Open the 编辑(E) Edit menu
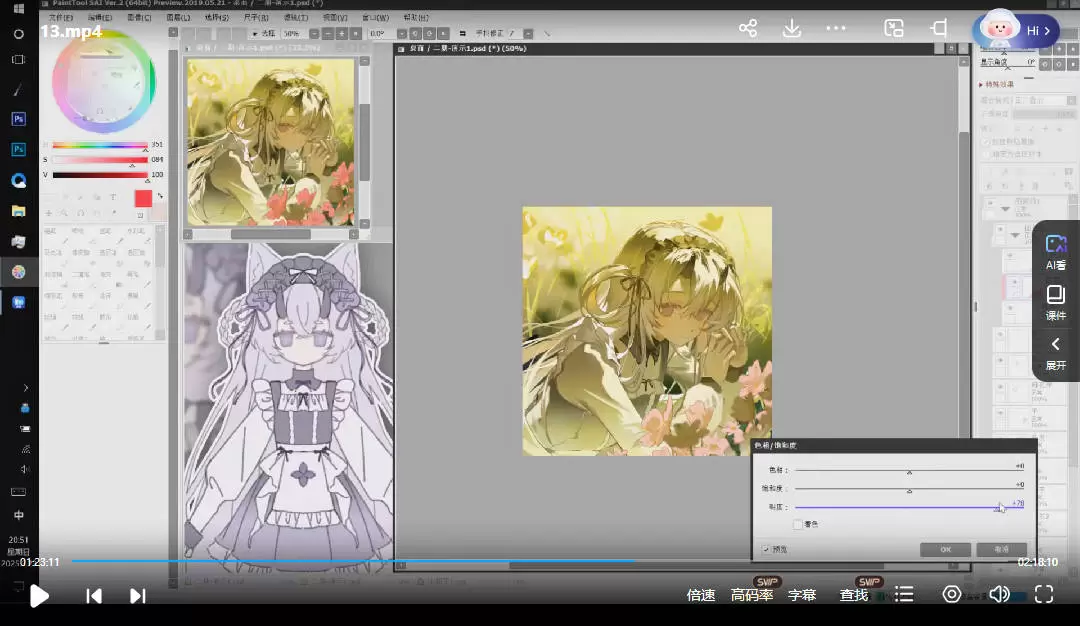The height and width of the screenshot is (626, 1080). coord(100,17)
